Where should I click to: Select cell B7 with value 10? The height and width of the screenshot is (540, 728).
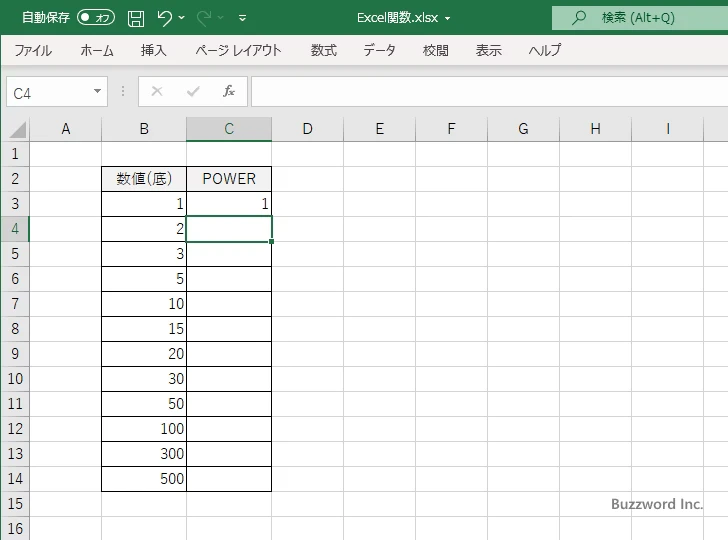coord(144,304)
